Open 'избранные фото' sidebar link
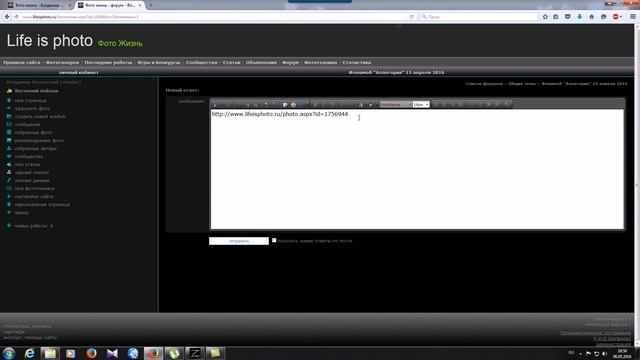Screen dimensions: 640x360 pos(33,132)
